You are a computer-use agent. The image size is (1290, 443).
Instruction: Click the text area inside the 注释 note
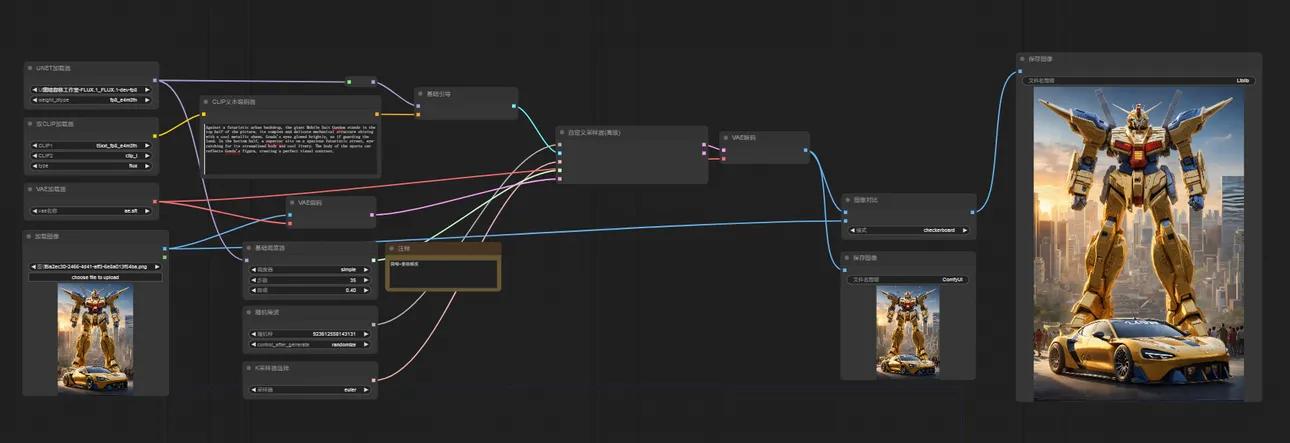(x=442, y=274)
